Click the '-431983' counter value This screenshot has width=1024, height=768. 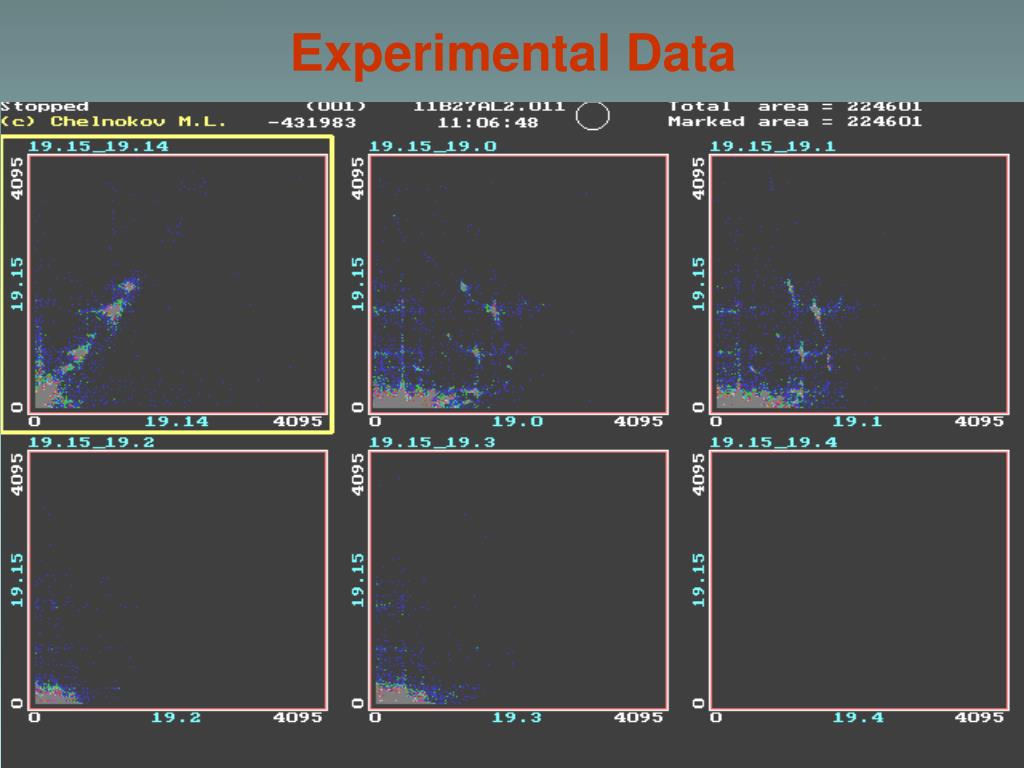pyautogui.click(x=312, y=122)
